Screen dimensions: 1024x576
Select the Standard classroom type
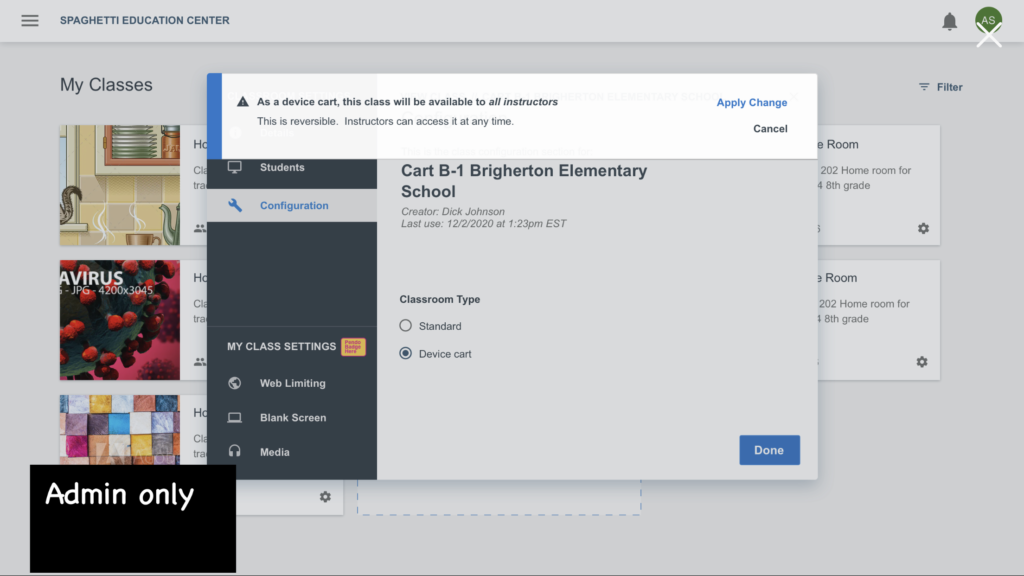coord(406,326)
